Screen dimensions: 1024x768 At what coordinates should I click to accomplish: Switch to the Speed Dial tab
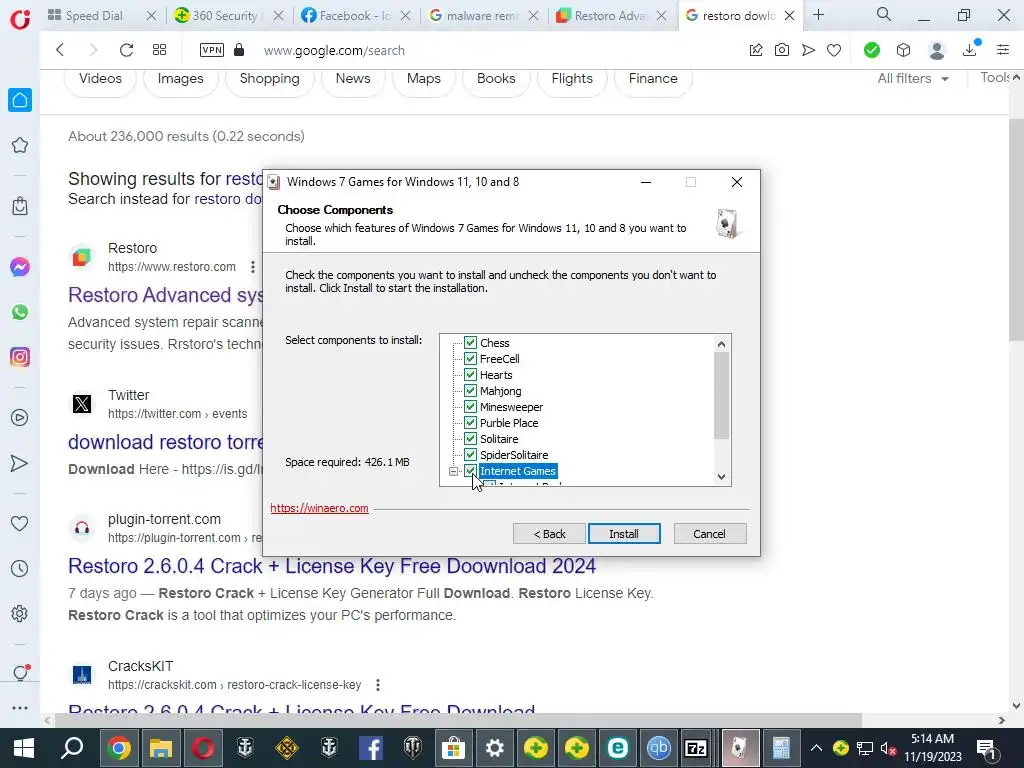click(x=95, y=16)
